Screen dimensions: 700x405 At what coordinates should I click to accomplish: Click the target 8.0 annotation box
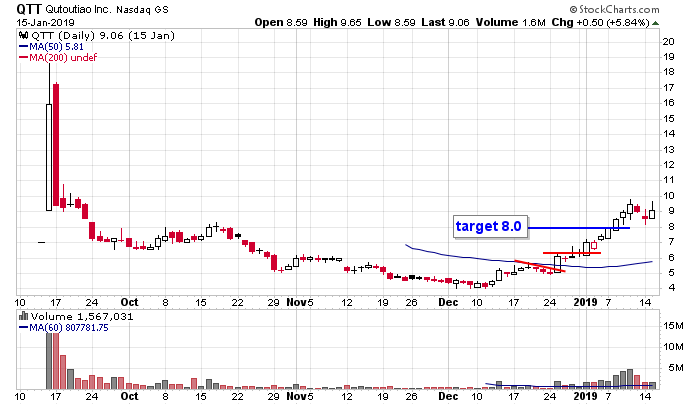tap(490, 226)
